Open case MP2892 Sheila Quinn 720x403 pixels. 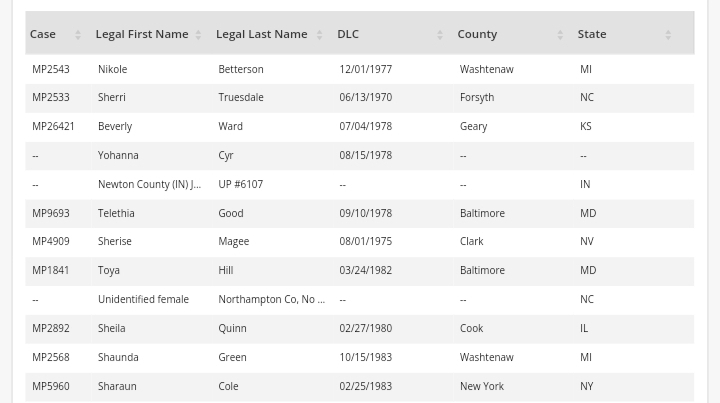(x=51, y=329)
